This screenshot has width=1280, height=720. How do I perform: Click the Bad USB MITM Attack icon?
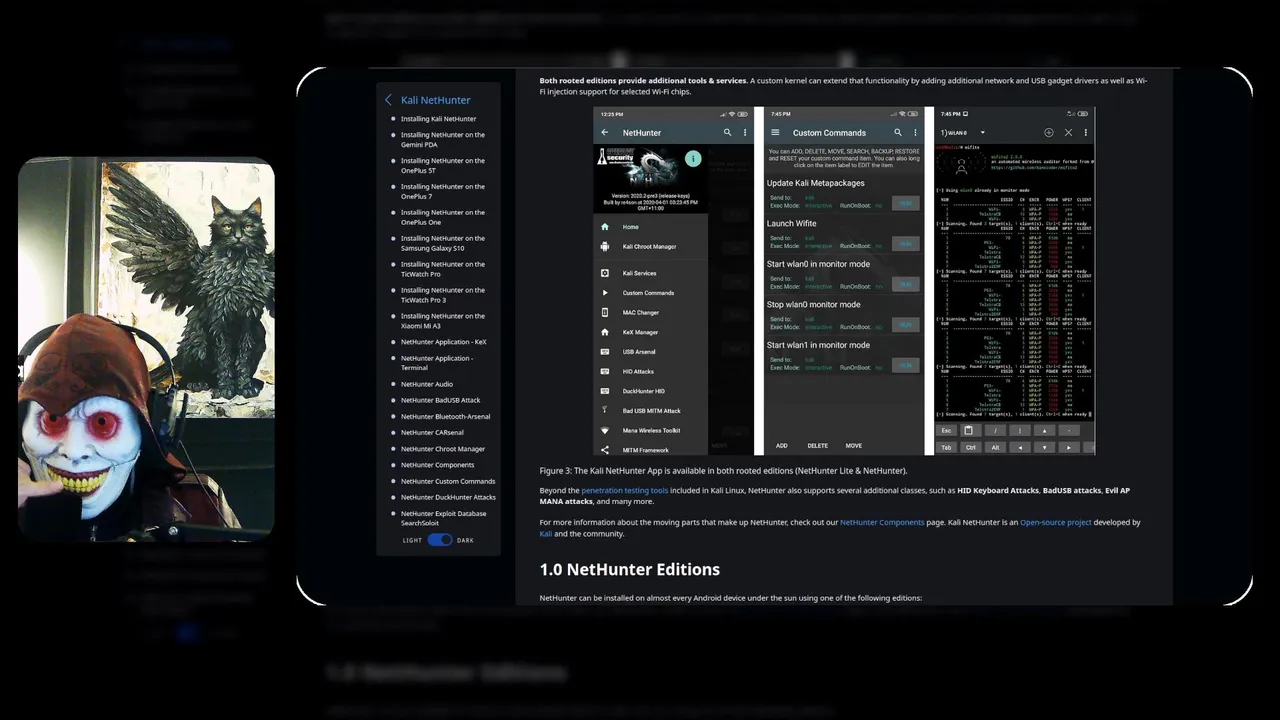tap(604, 410)
